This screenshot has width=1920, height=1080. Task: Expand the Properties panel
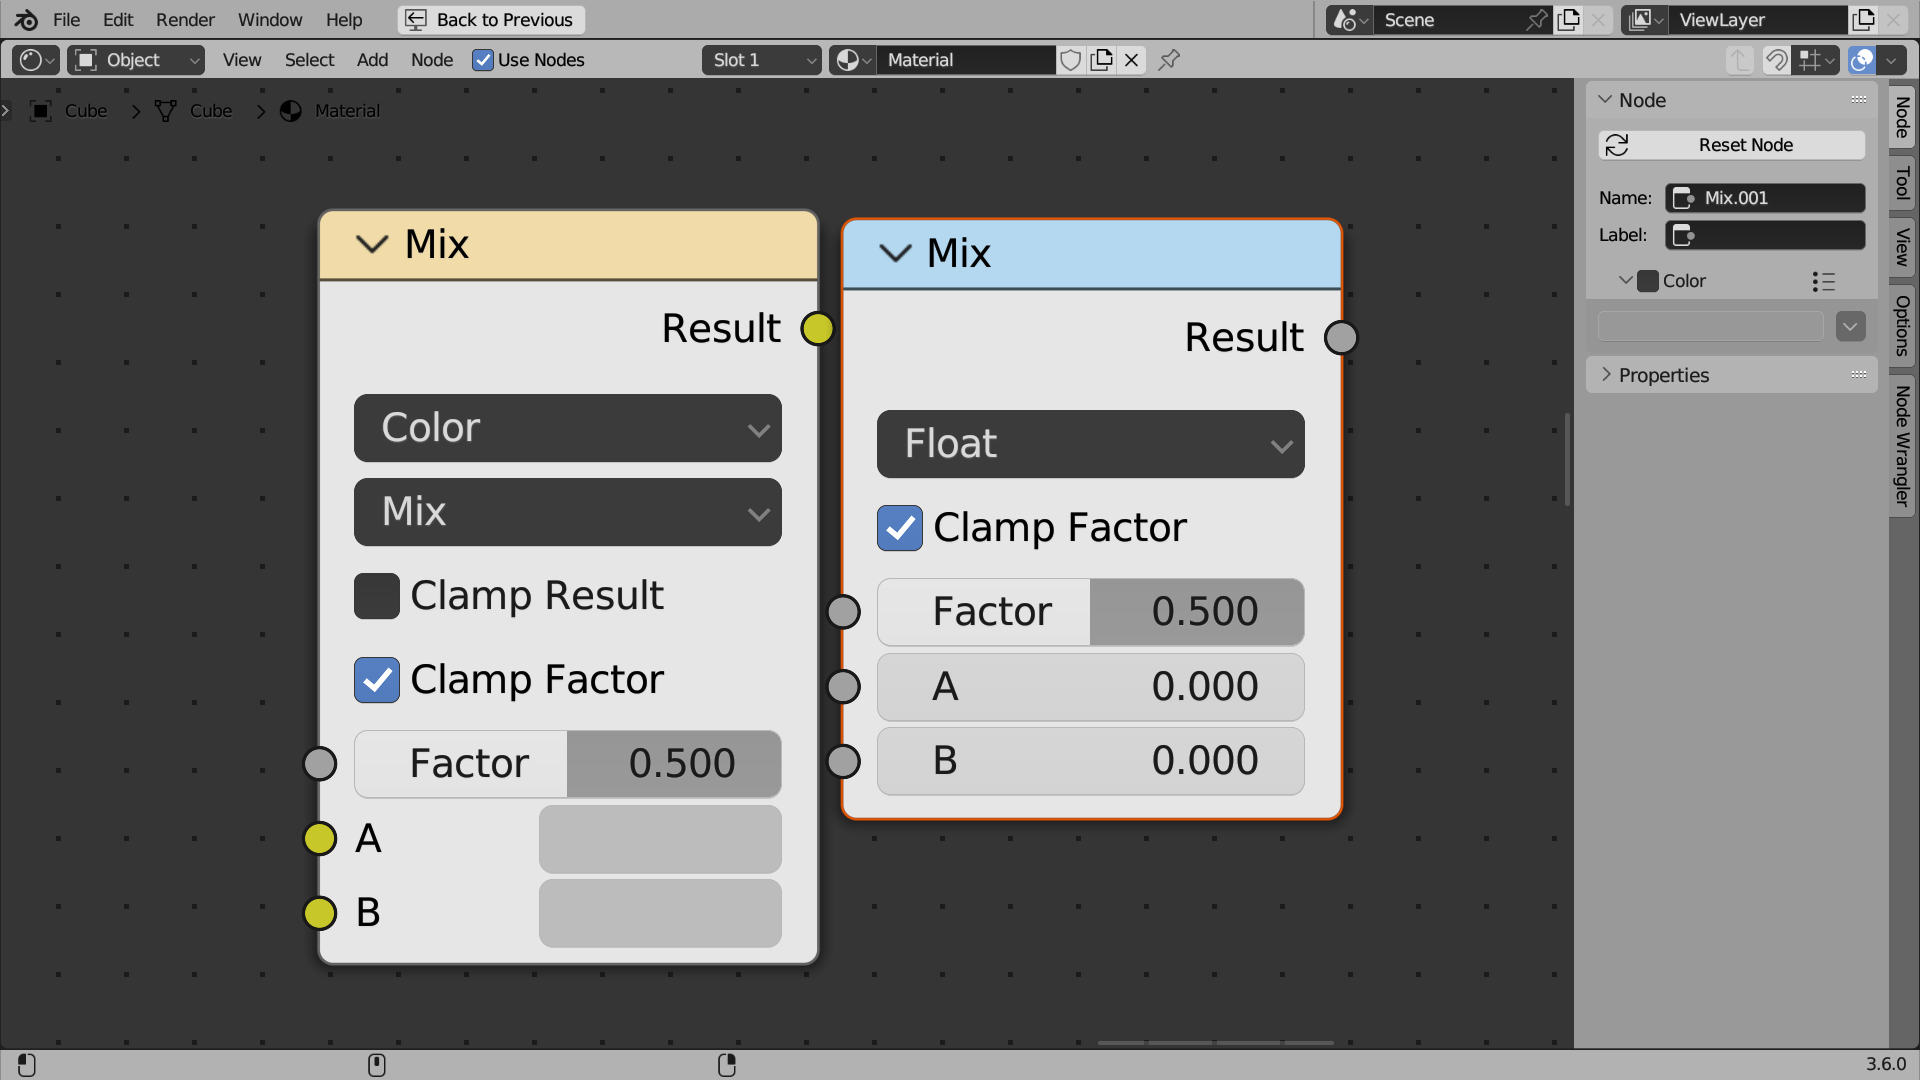(1664, 375)
